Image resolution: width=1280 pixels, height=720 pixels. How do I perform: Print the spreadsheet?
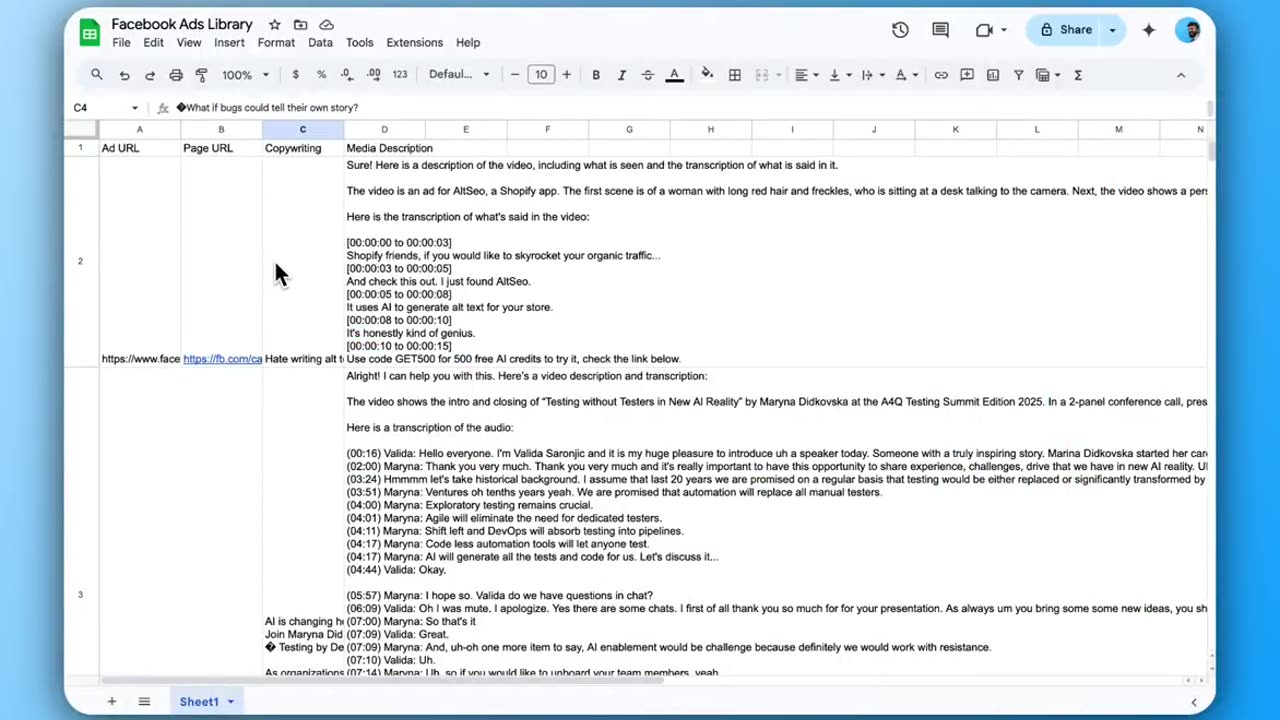176,75
